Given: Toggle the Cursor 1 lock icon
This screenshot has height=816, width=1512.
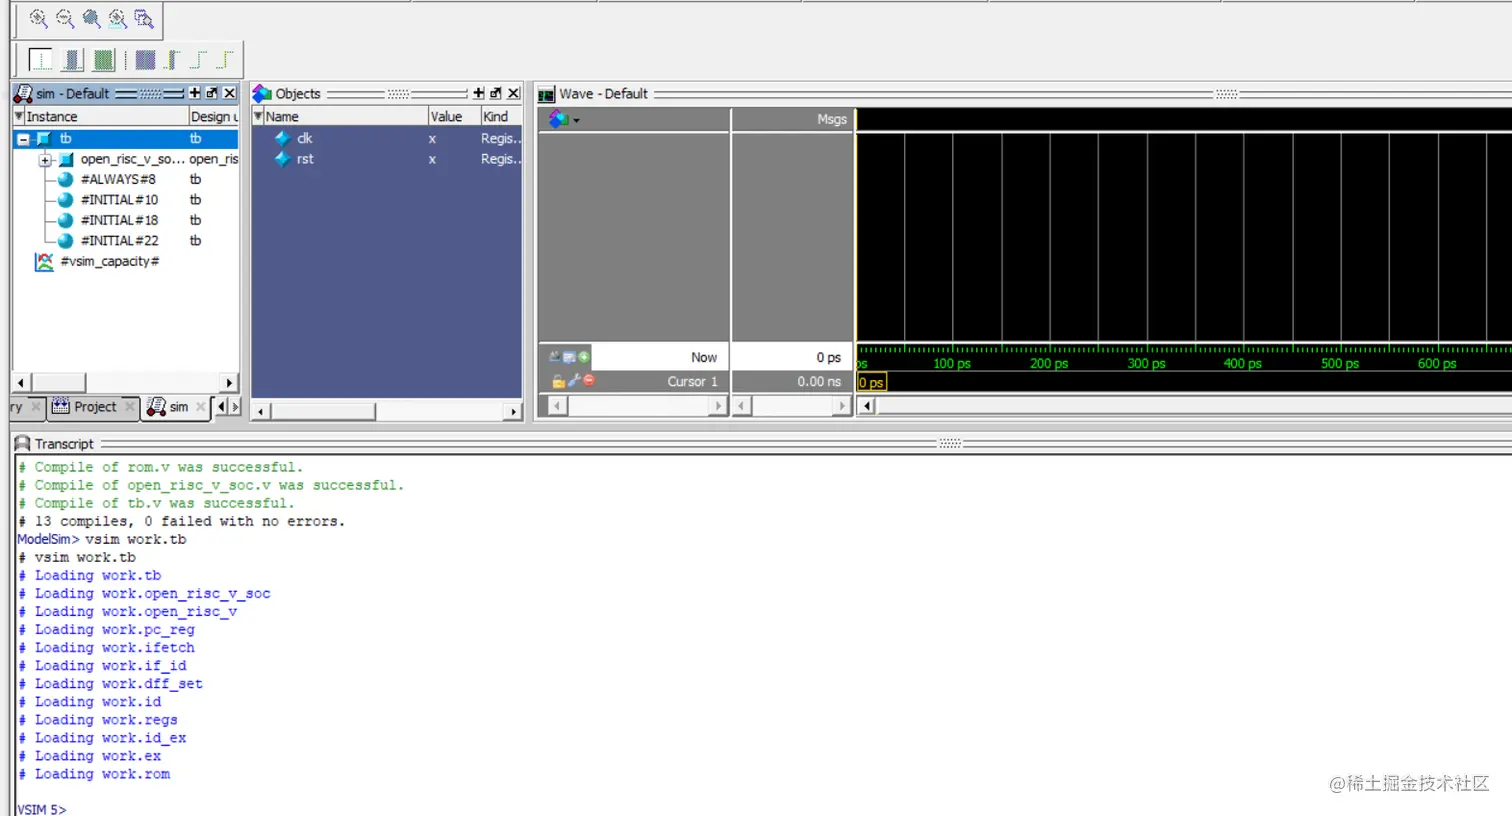Looking at the screenshot, I should pos(558,381).
